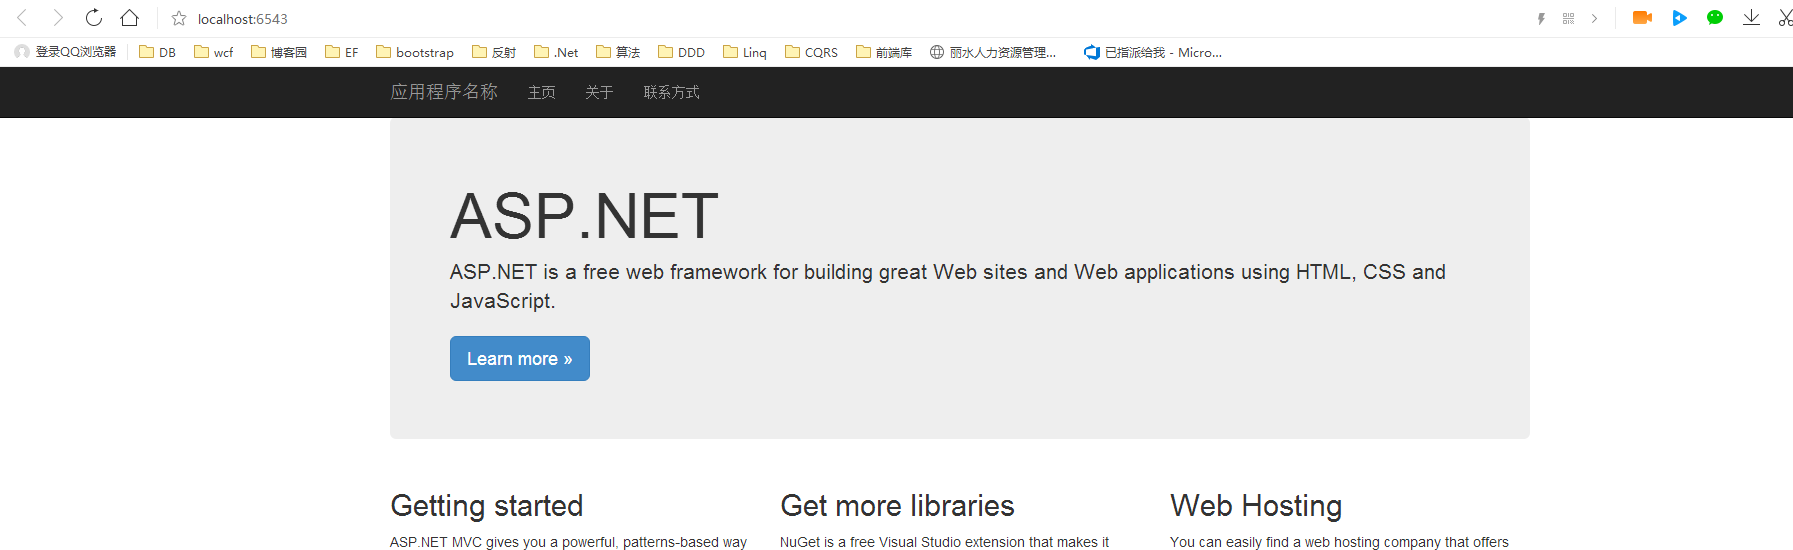Viewport: 1793px width, 550px height.
Task: Reload the page with the refresh icon
Action: [x=94, y=18]
